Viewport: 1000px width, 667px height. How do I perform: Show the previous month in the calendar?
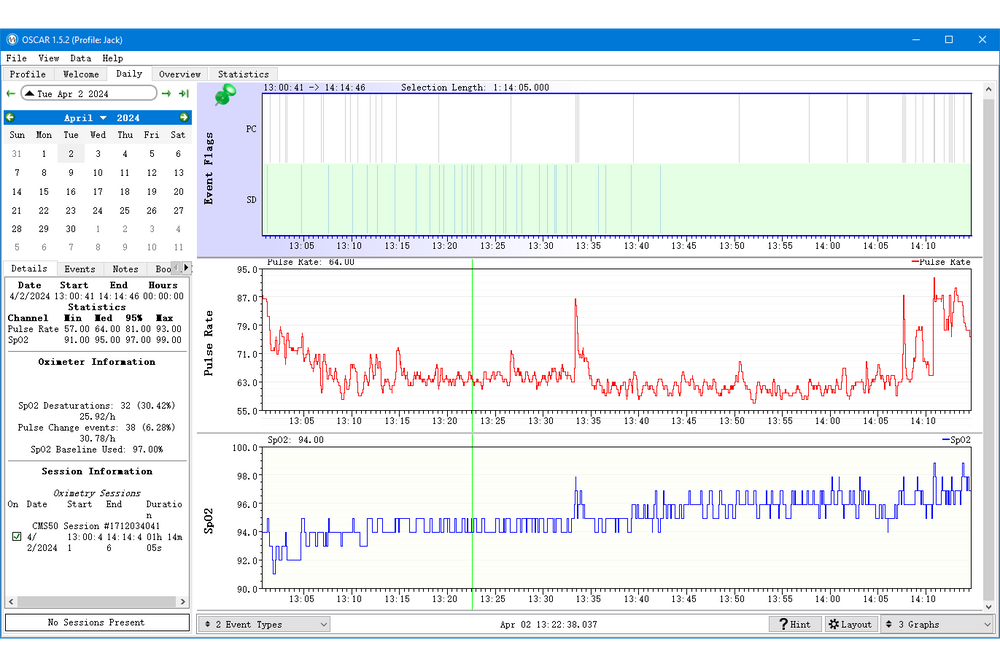tap(10, 117)
